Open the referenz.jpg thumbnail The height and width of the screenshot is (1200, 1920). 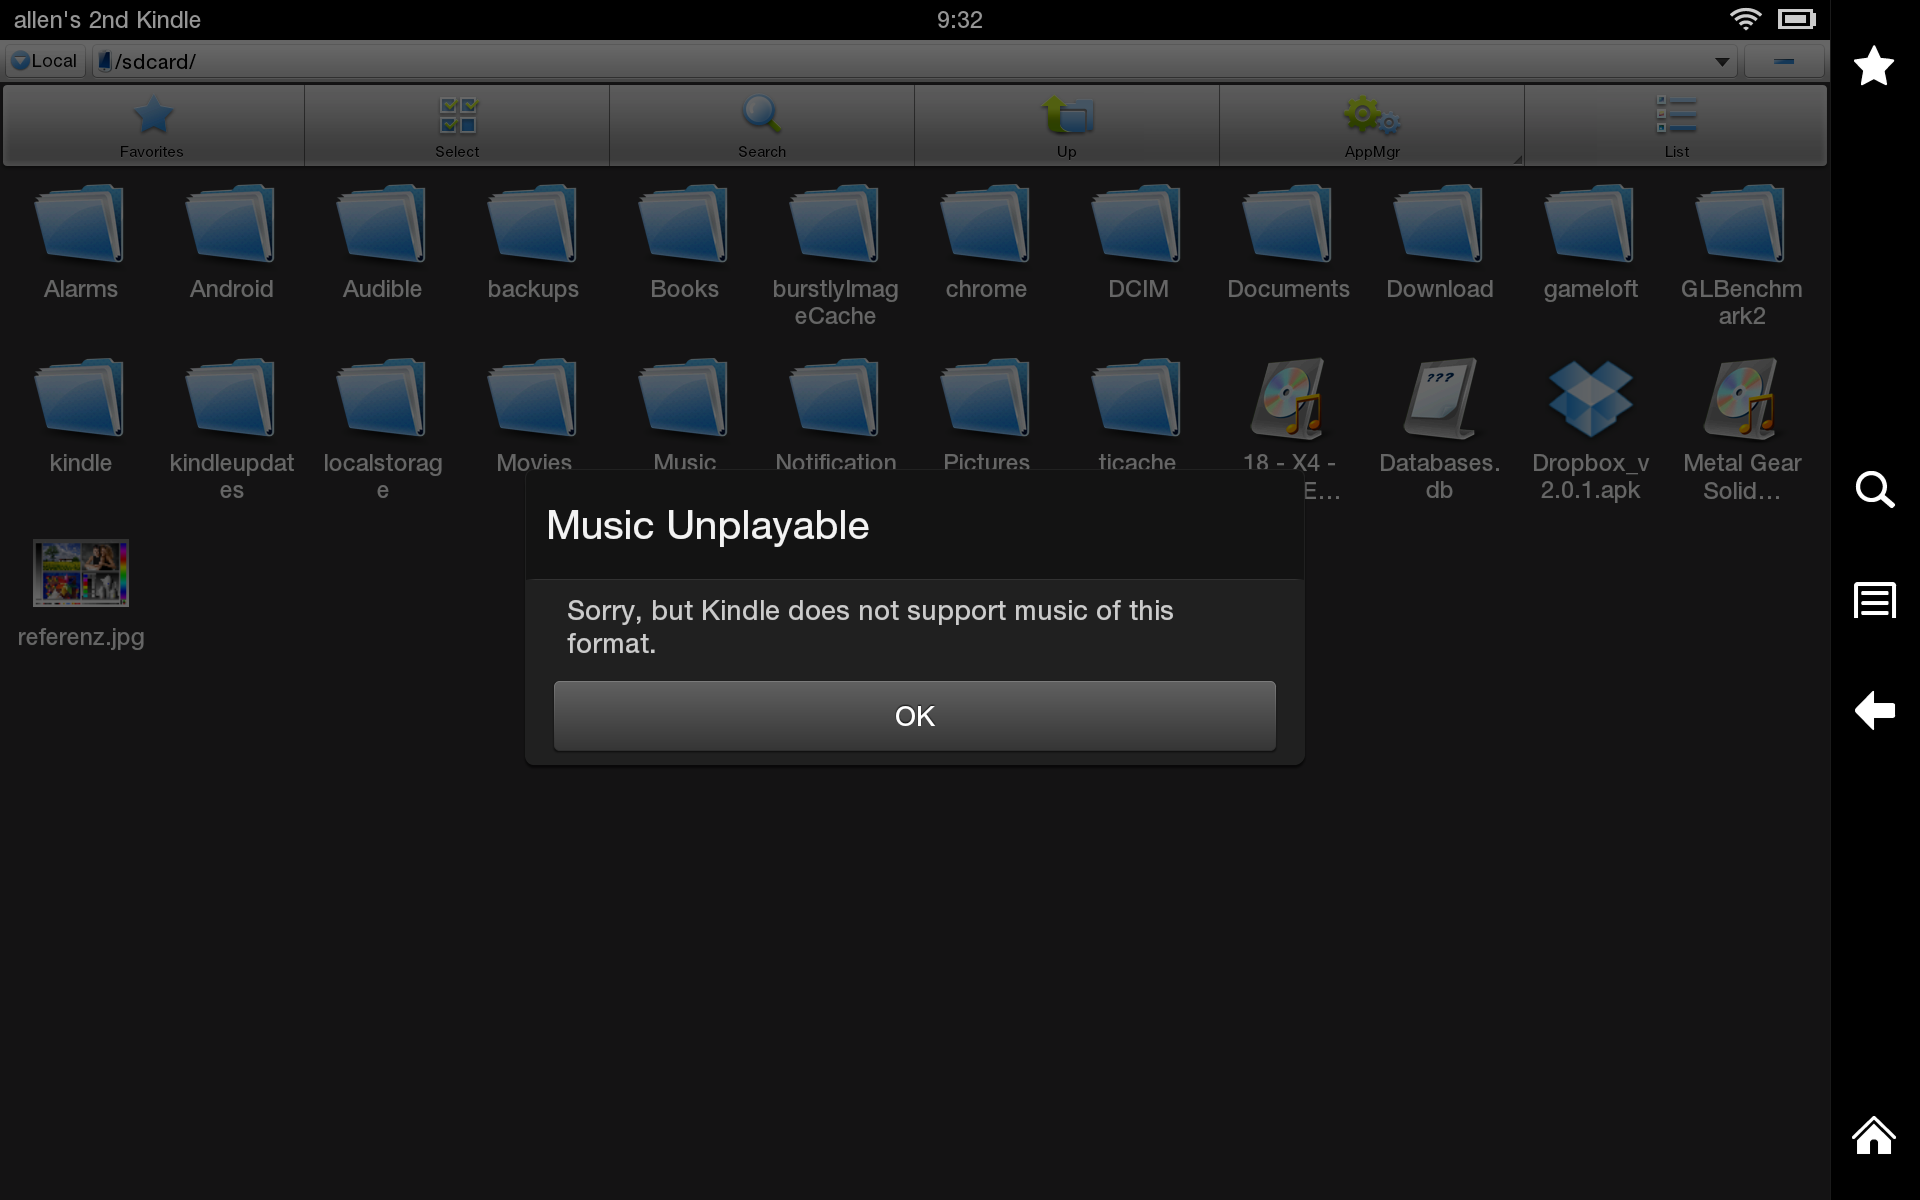(81, 573)
